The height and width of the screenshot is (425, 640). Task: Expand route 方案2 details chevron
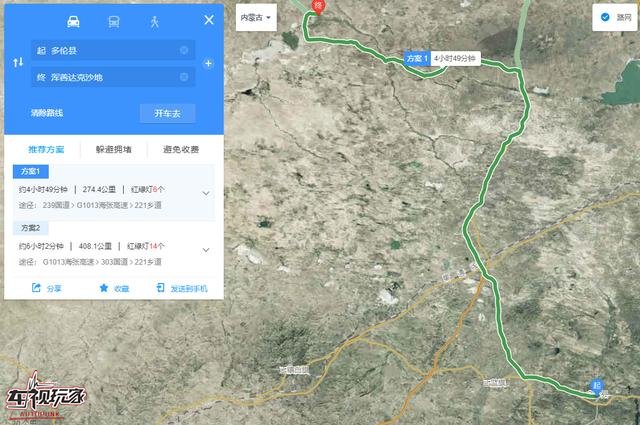(x=206, y=249)
